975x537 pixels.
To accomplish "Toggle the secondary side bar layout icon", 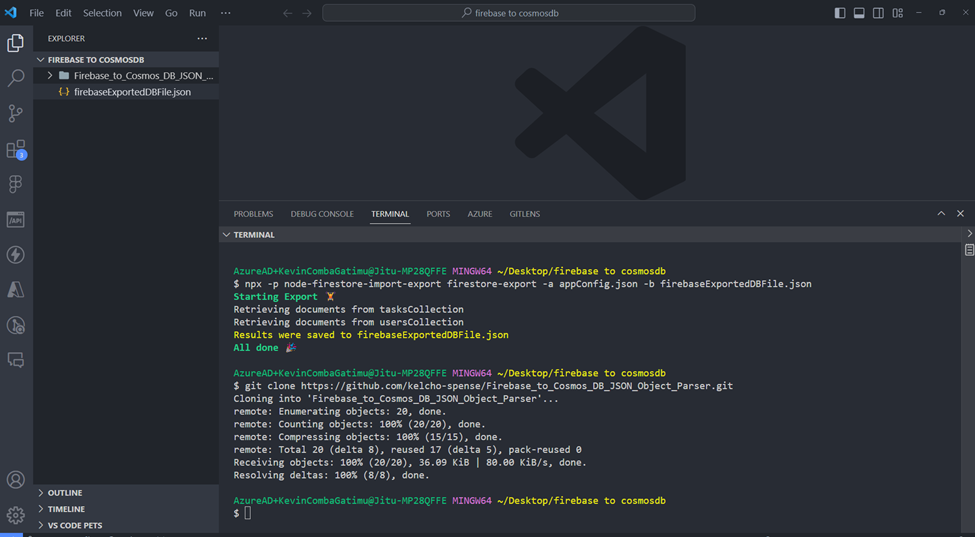I will click(x=879, y=13).
